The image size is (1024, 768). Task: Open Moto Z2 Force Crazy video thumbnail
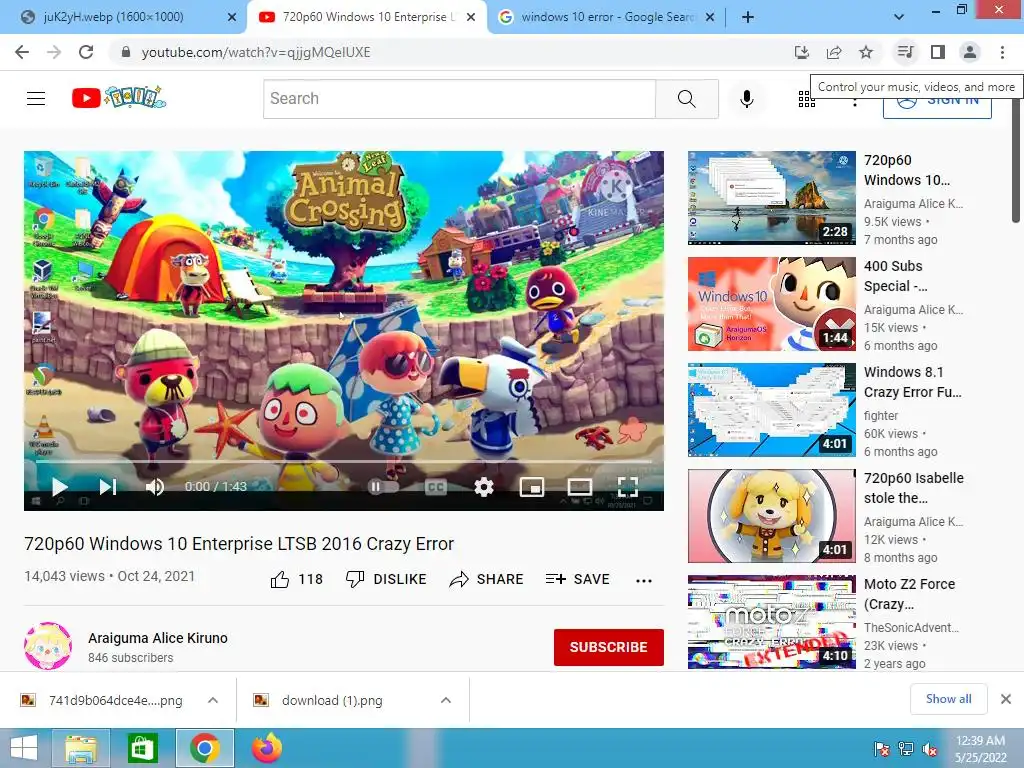771,622
